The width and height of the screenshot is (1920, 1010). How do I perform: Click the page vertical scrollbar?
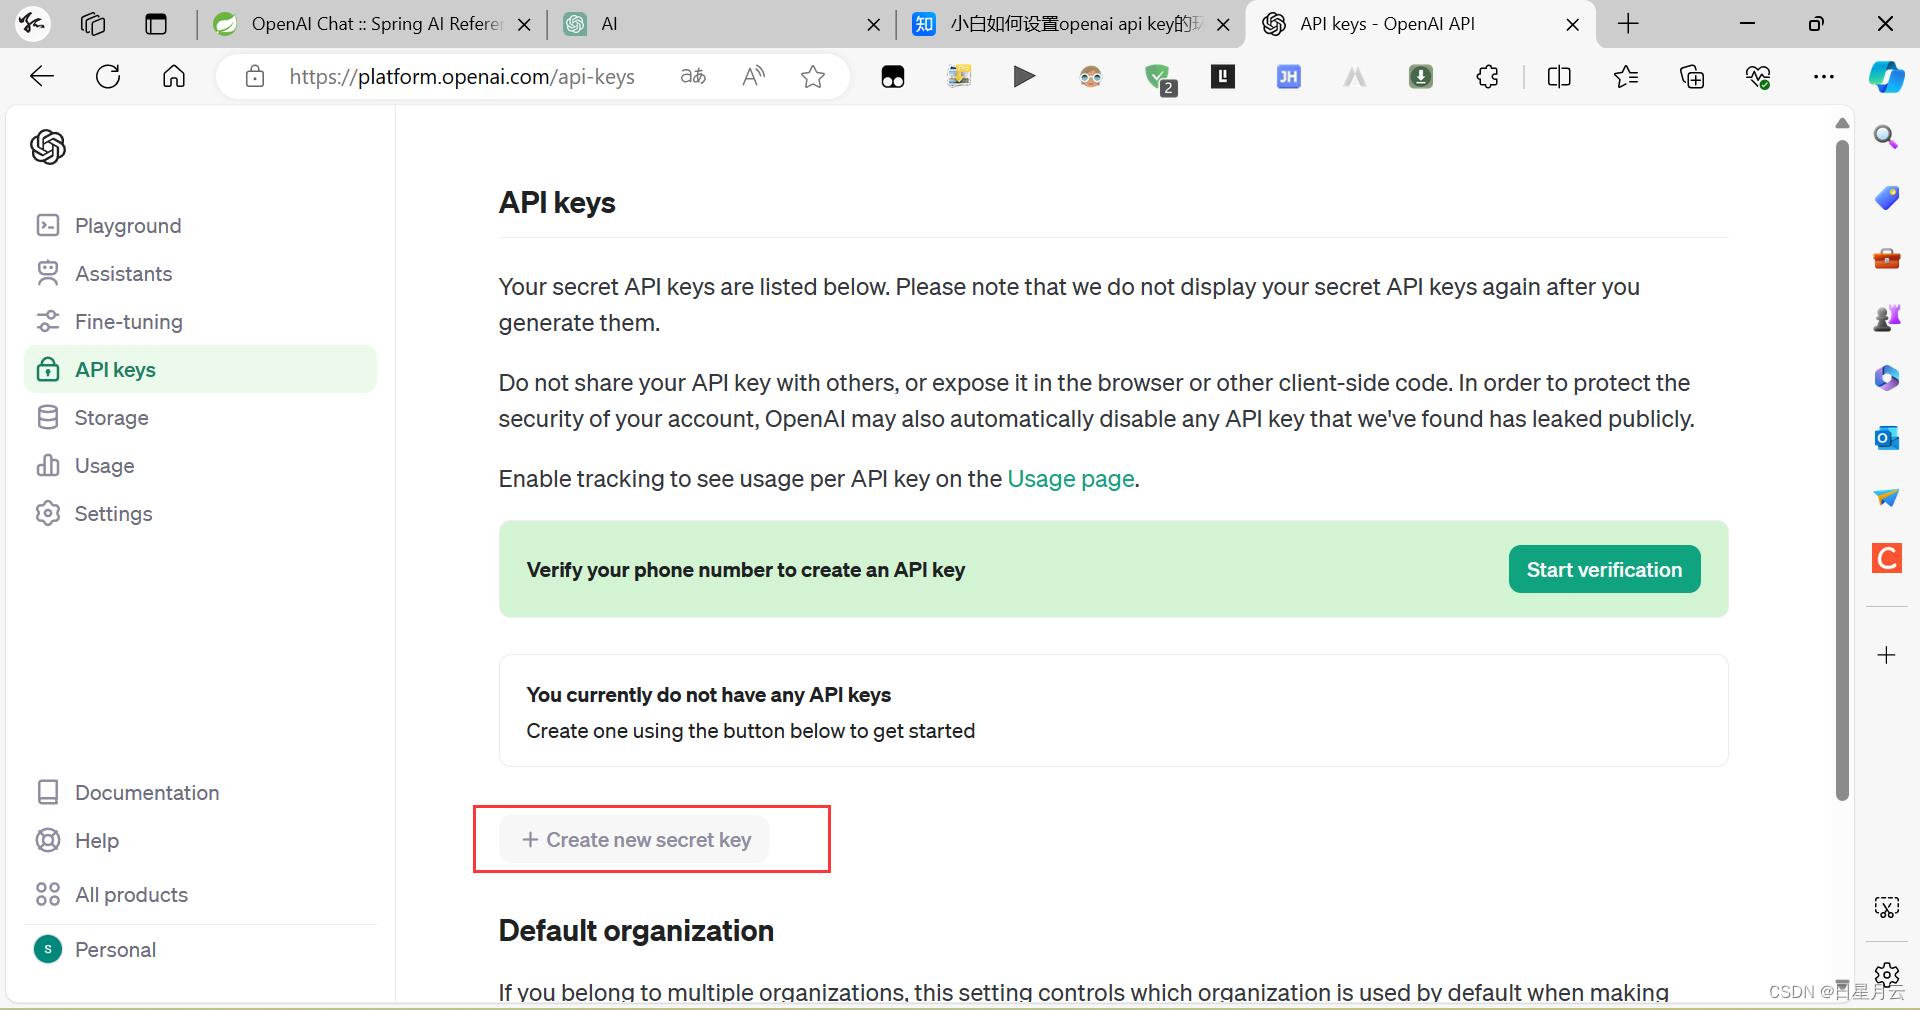(x=1842, y=470)
